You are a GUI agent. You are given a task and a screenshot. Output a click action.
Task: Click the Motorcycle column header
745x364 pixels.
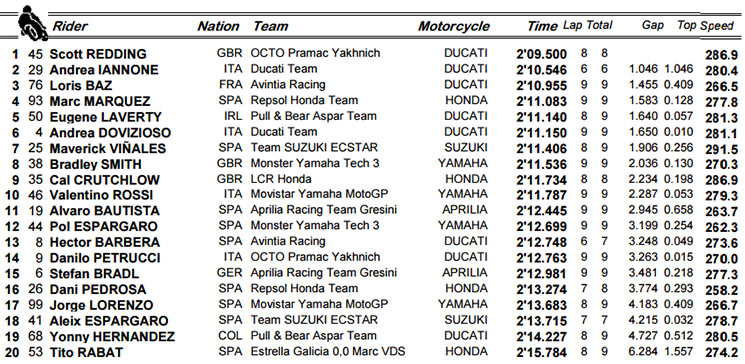click(454, 26)
